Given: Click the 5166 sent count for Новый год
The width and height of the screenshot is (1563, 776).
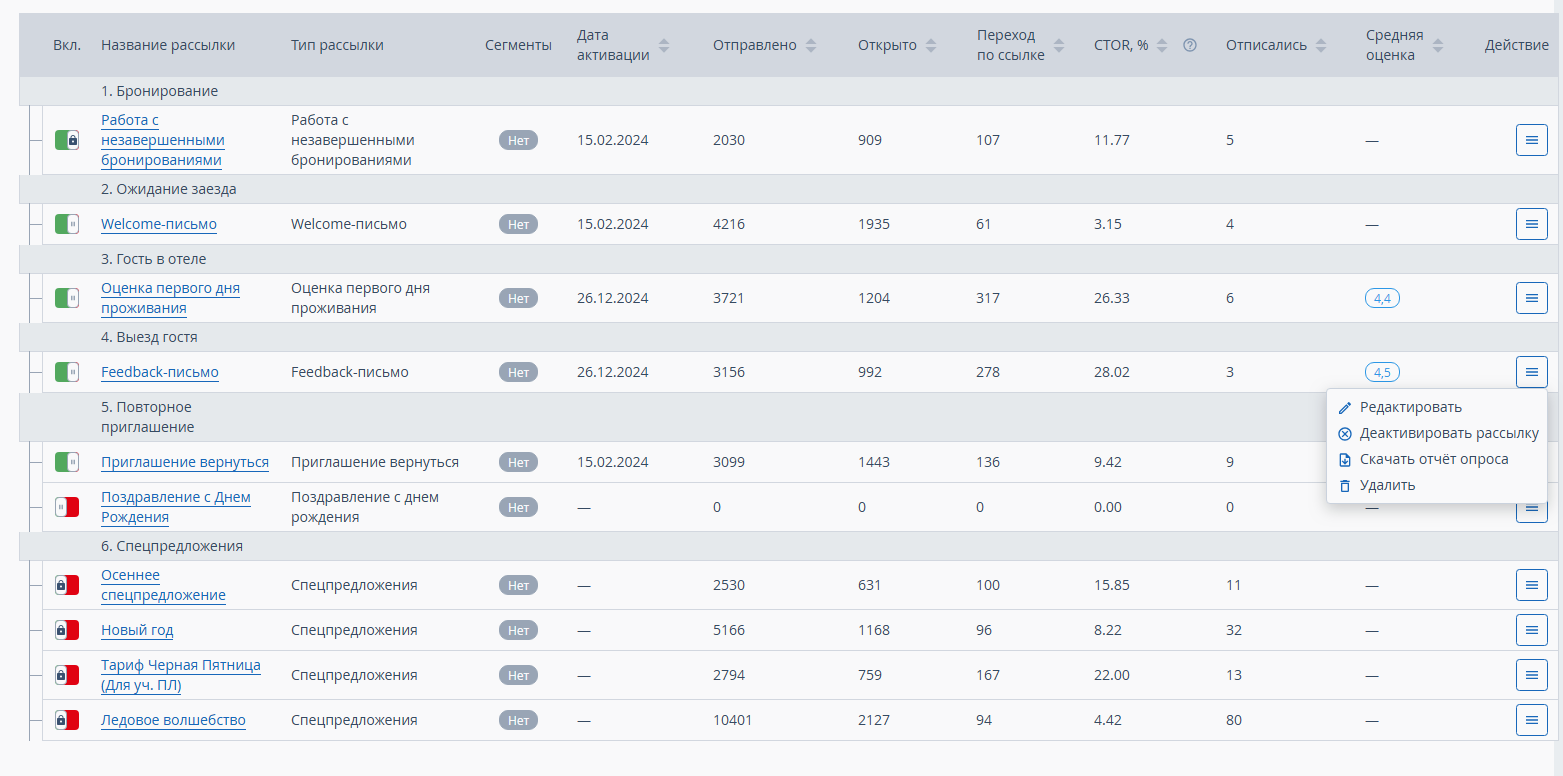Looking at the screenshot, I should [729, 630].
